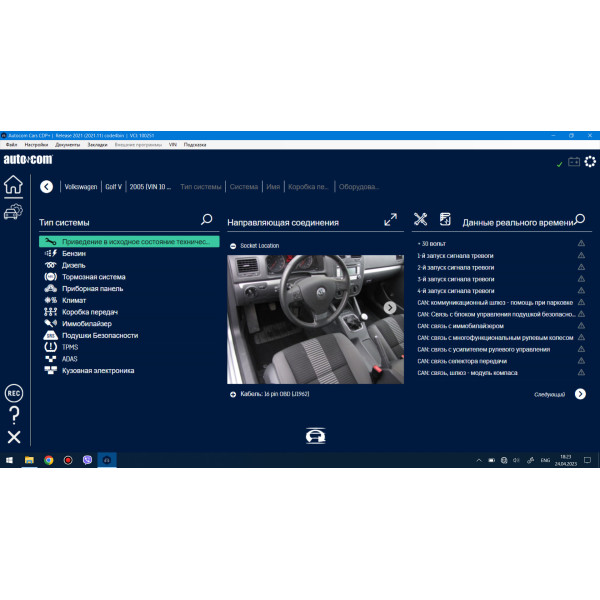
Task: Go to the Home screen icon
Action: coord(13,184)
